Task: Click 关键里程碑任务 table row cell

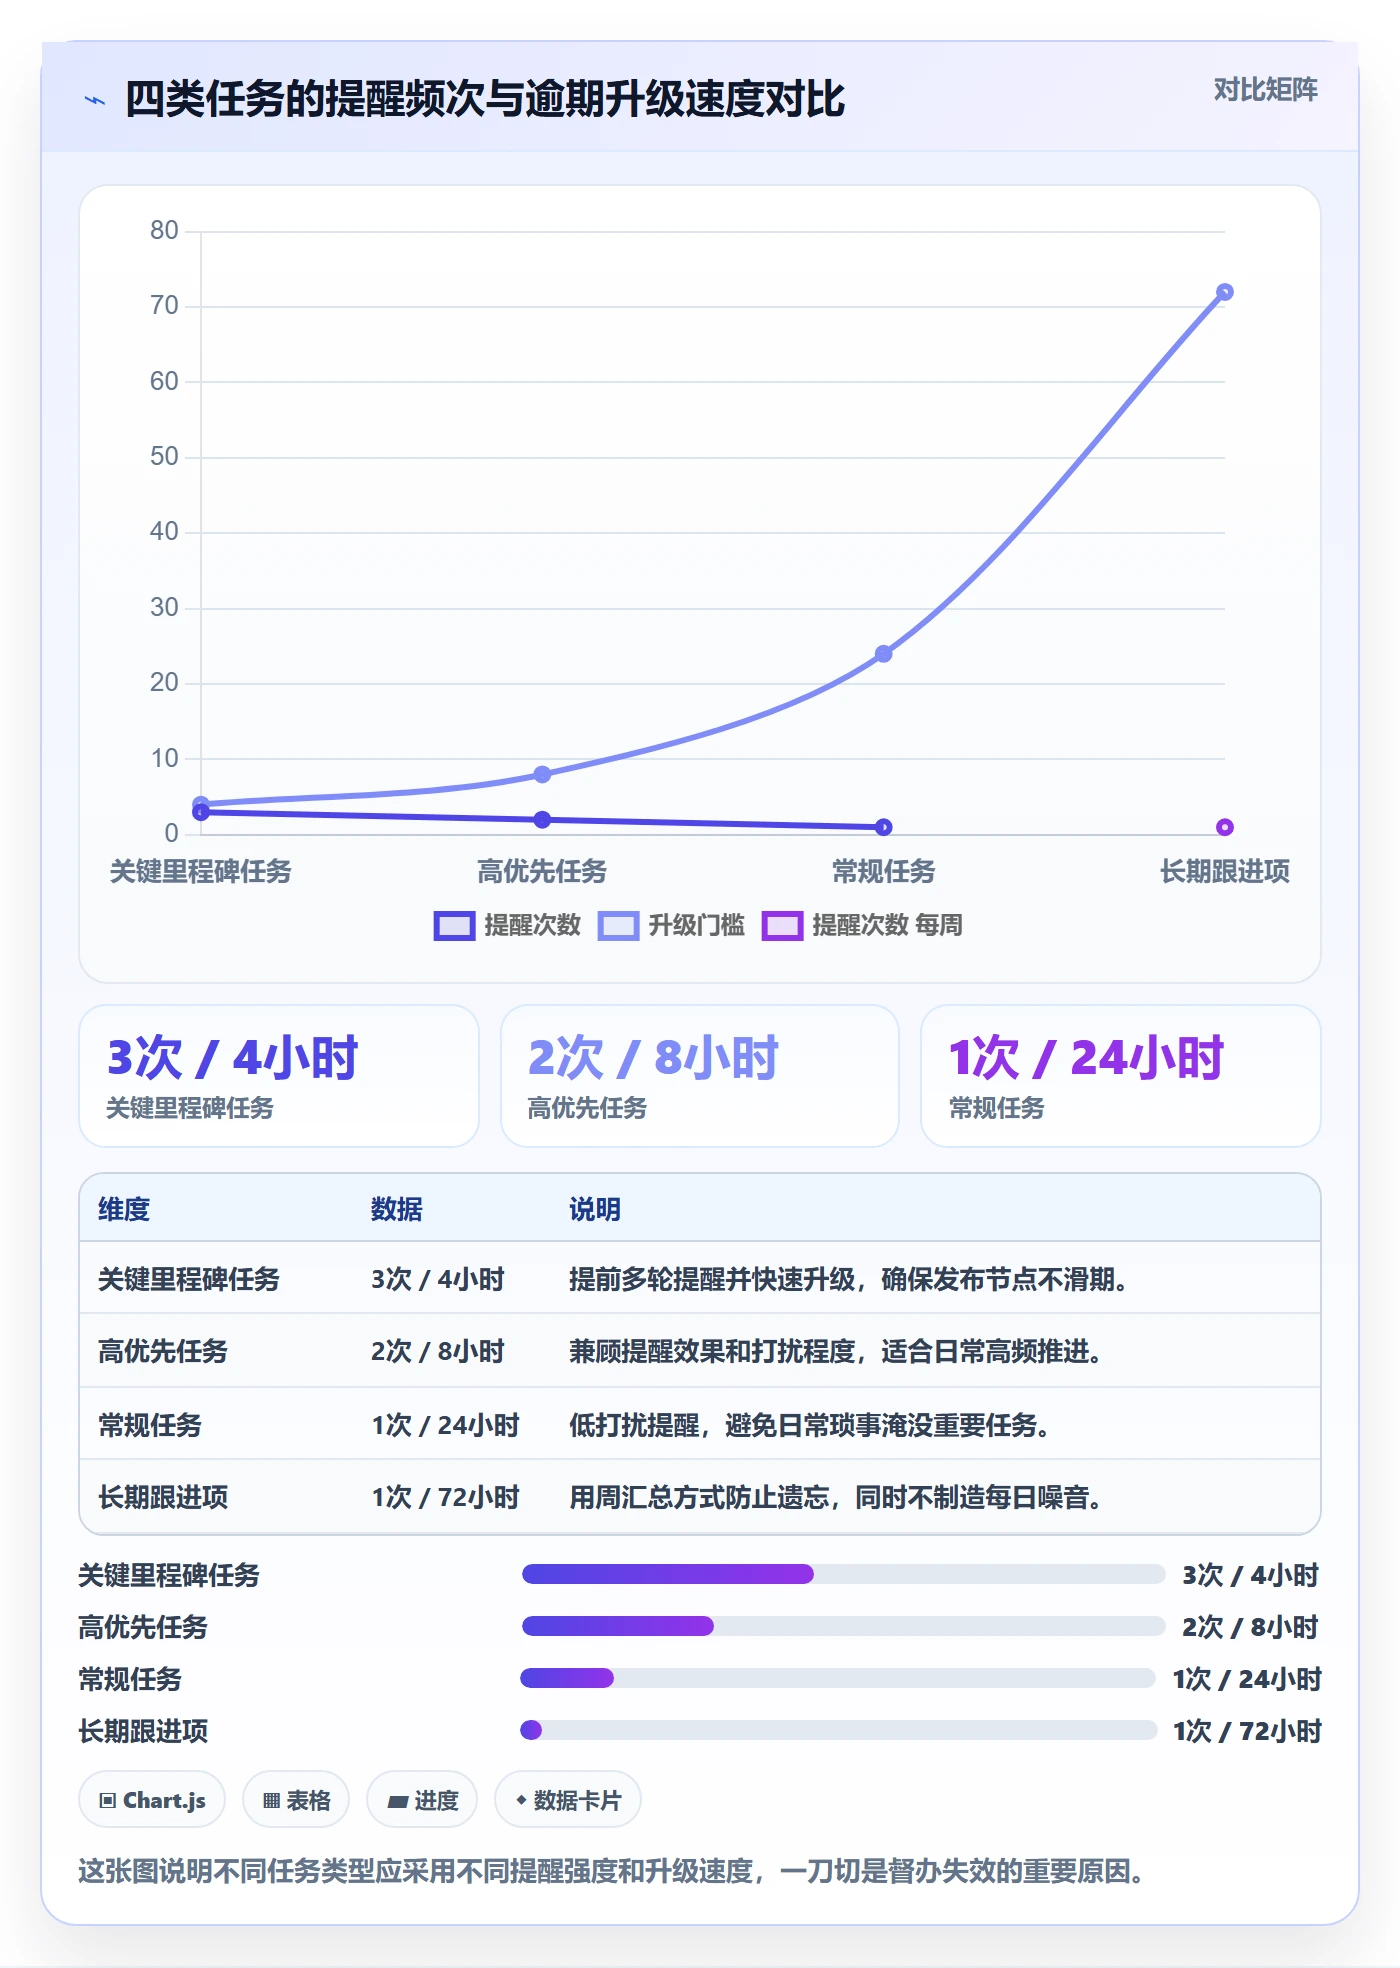Action: (188, 1279)
